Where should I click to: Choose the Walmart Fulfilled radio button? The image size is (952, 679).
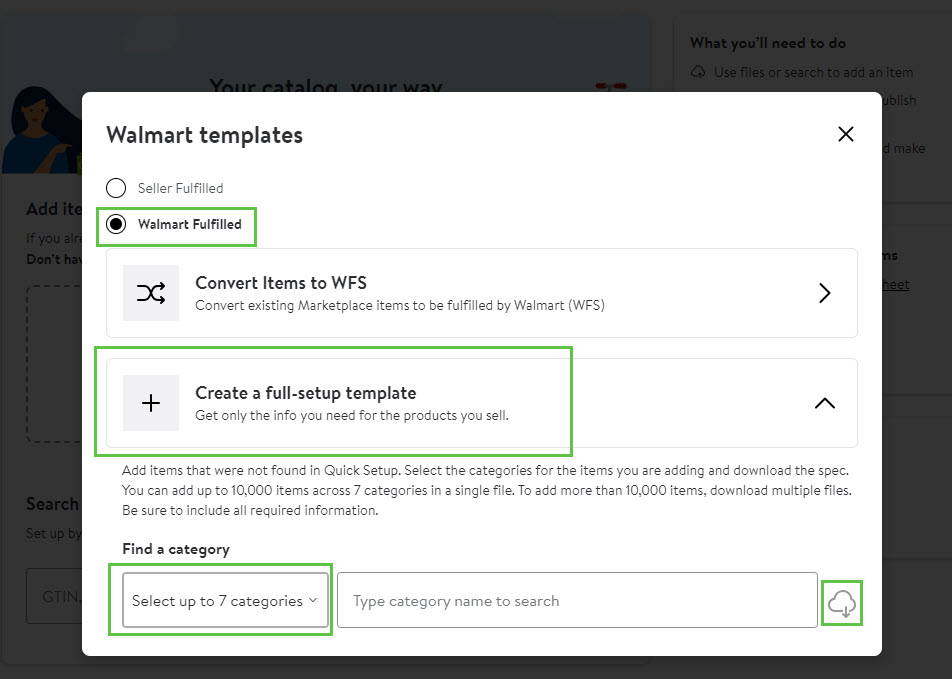coord(116,224)
